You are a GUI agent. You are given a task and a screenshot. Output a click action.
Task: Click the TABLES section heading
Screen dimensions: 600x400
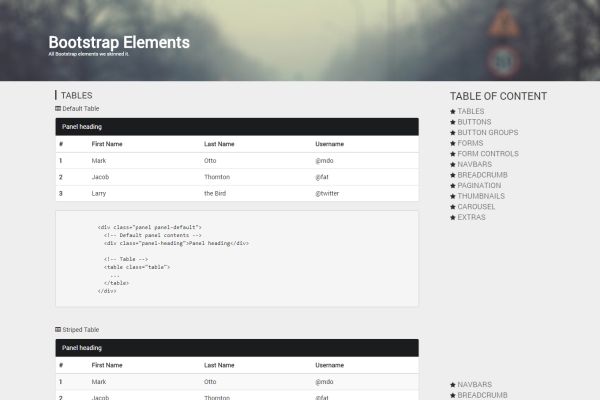[77, 95]
